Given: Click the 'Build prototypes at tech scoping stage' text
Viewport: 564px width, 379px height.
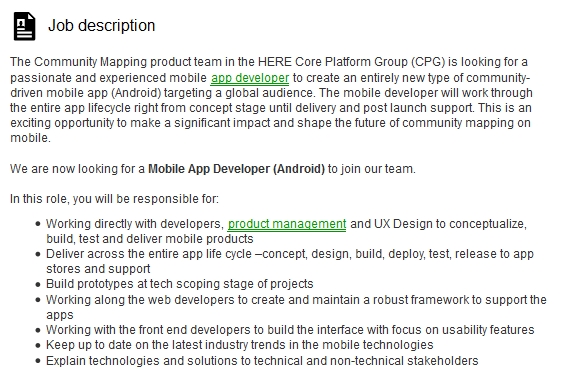Looking at the screenshot, I should (x=179, y=284).
